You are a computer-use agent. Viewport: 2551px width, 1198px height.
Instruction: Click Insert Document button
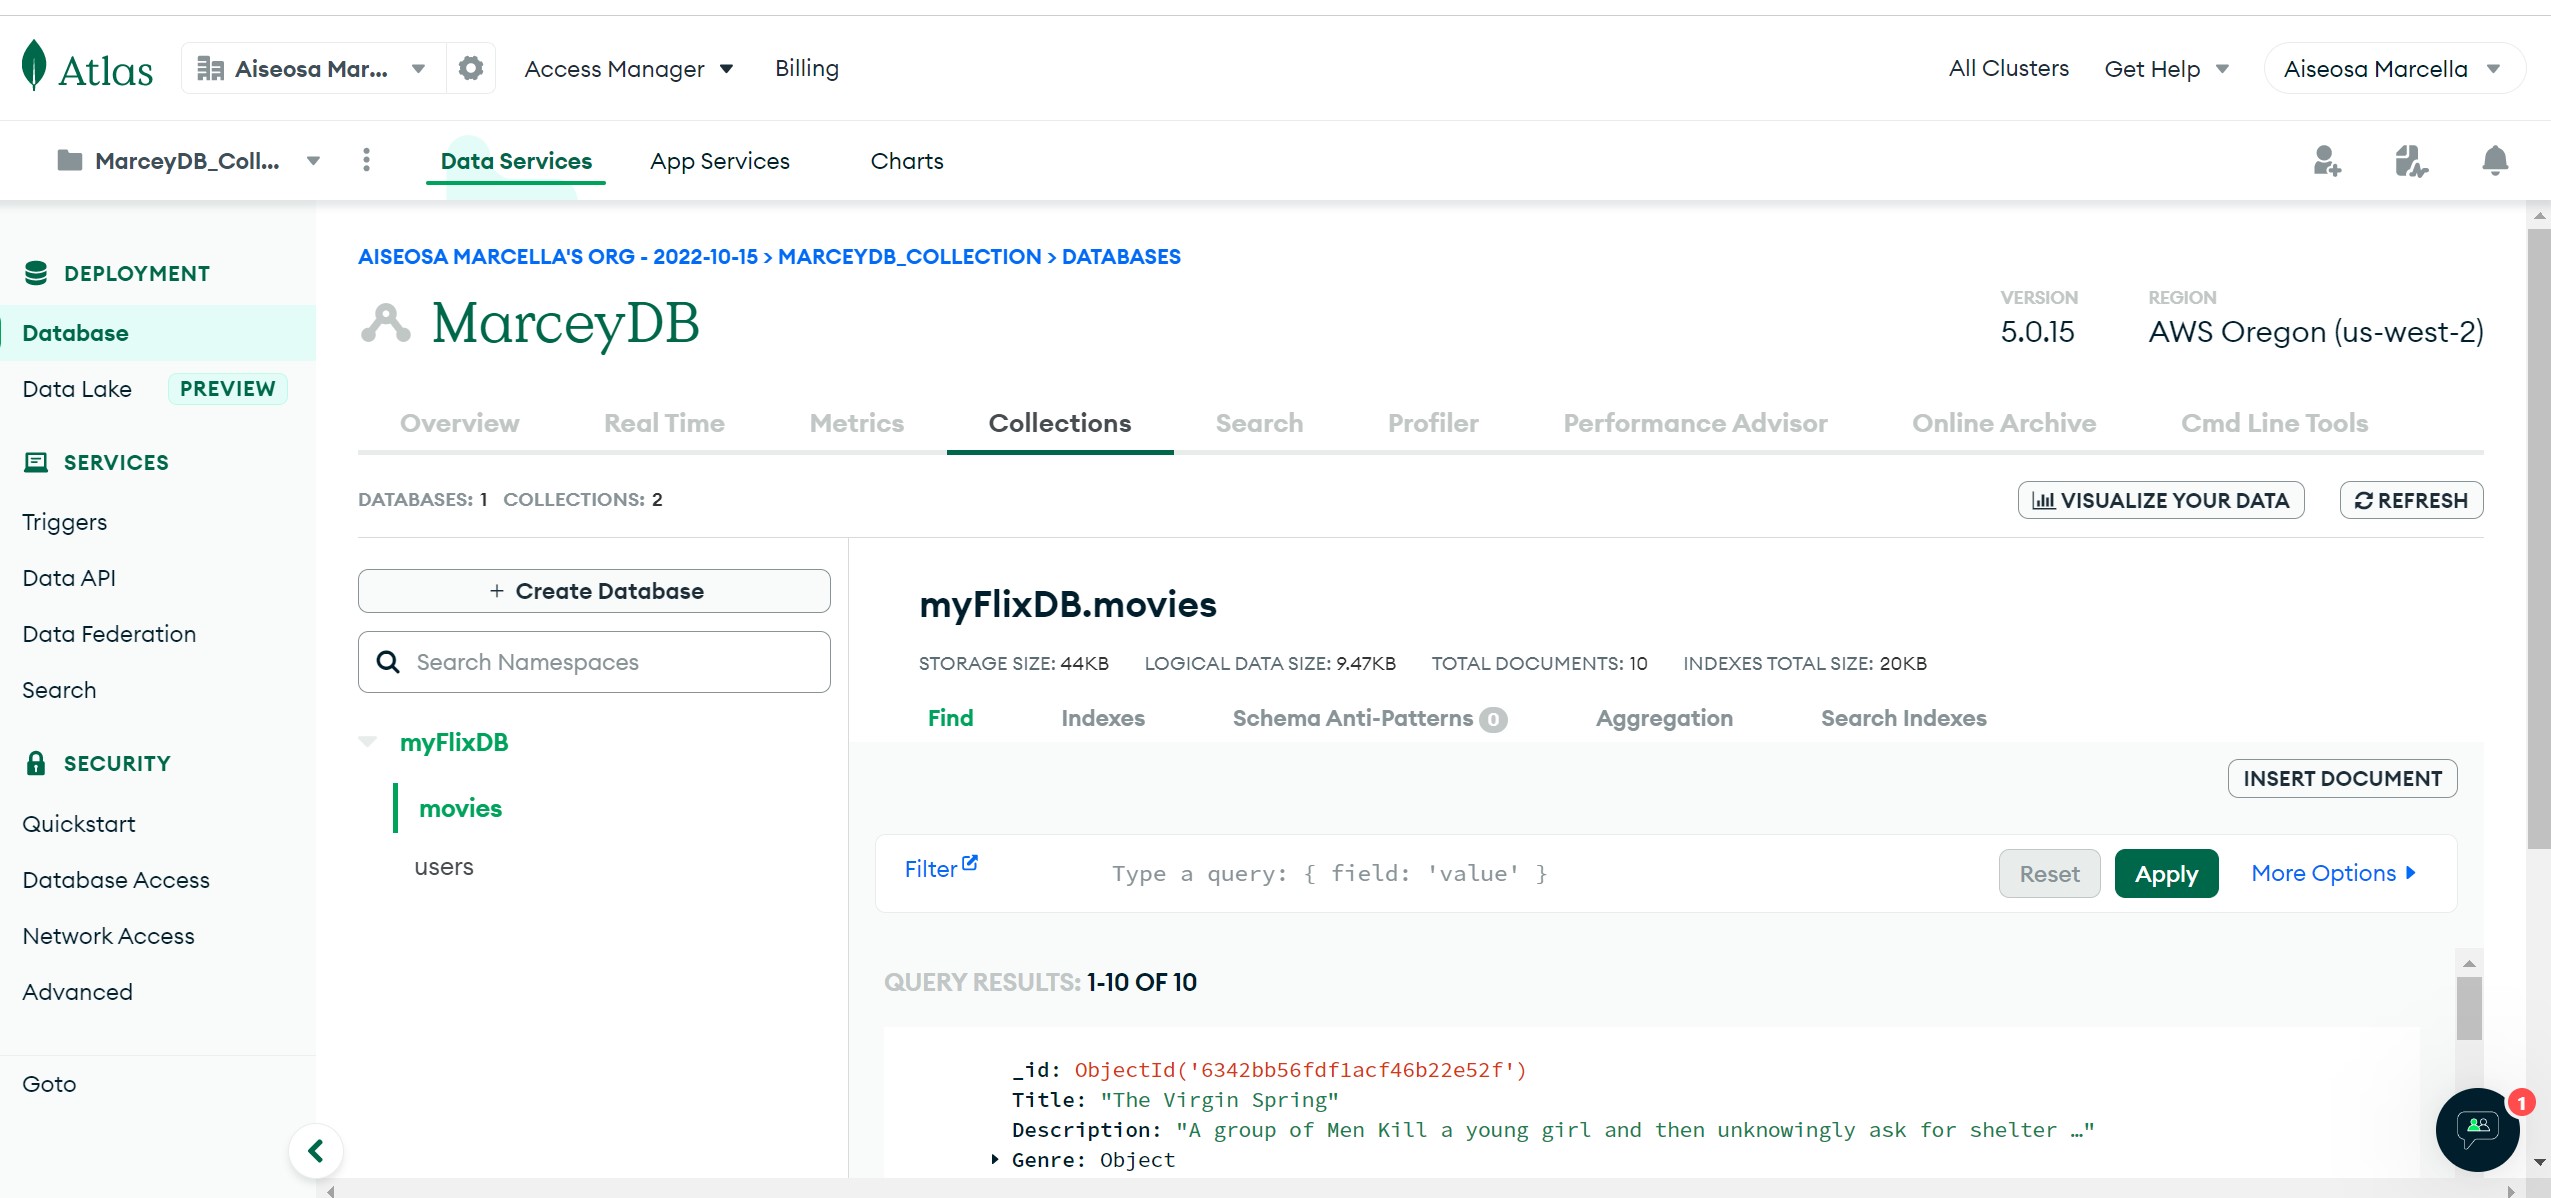click(2342, 778)
